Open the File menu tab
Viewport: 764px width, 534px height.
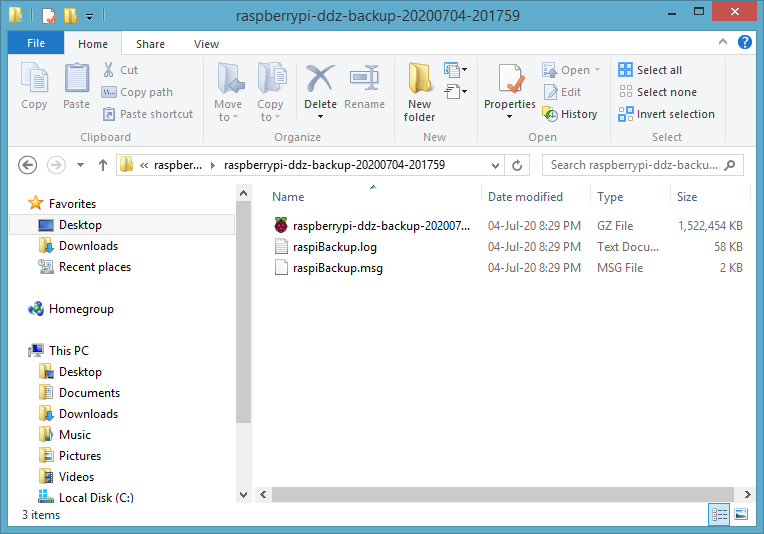tap(36, 43)
